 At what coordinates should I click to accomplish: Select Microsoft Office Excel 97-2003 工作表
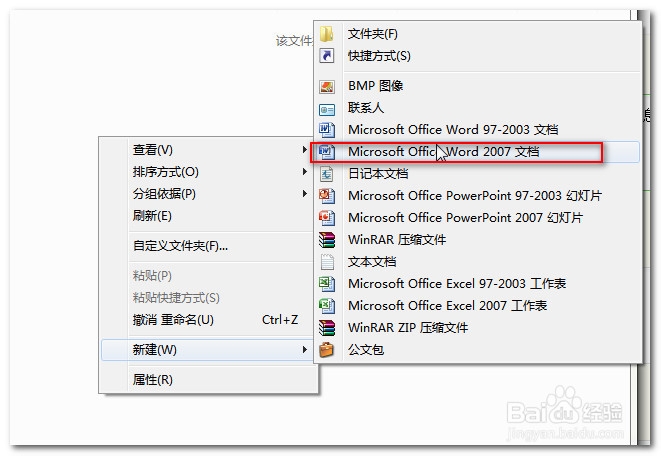pos(478,284)
